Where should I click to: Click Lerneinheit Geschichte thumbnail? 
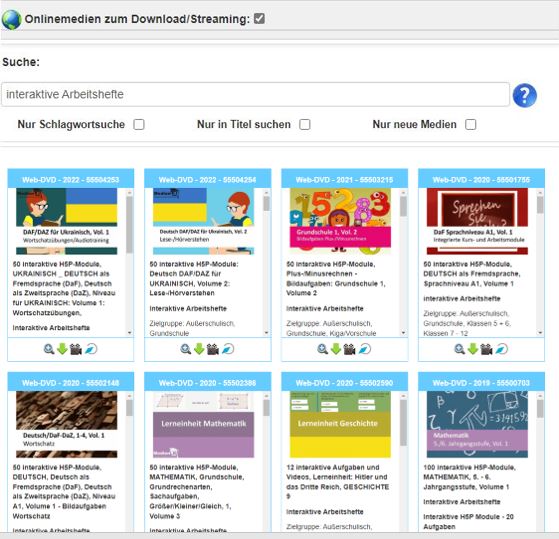pyautogui.click(x=340, y=424)
